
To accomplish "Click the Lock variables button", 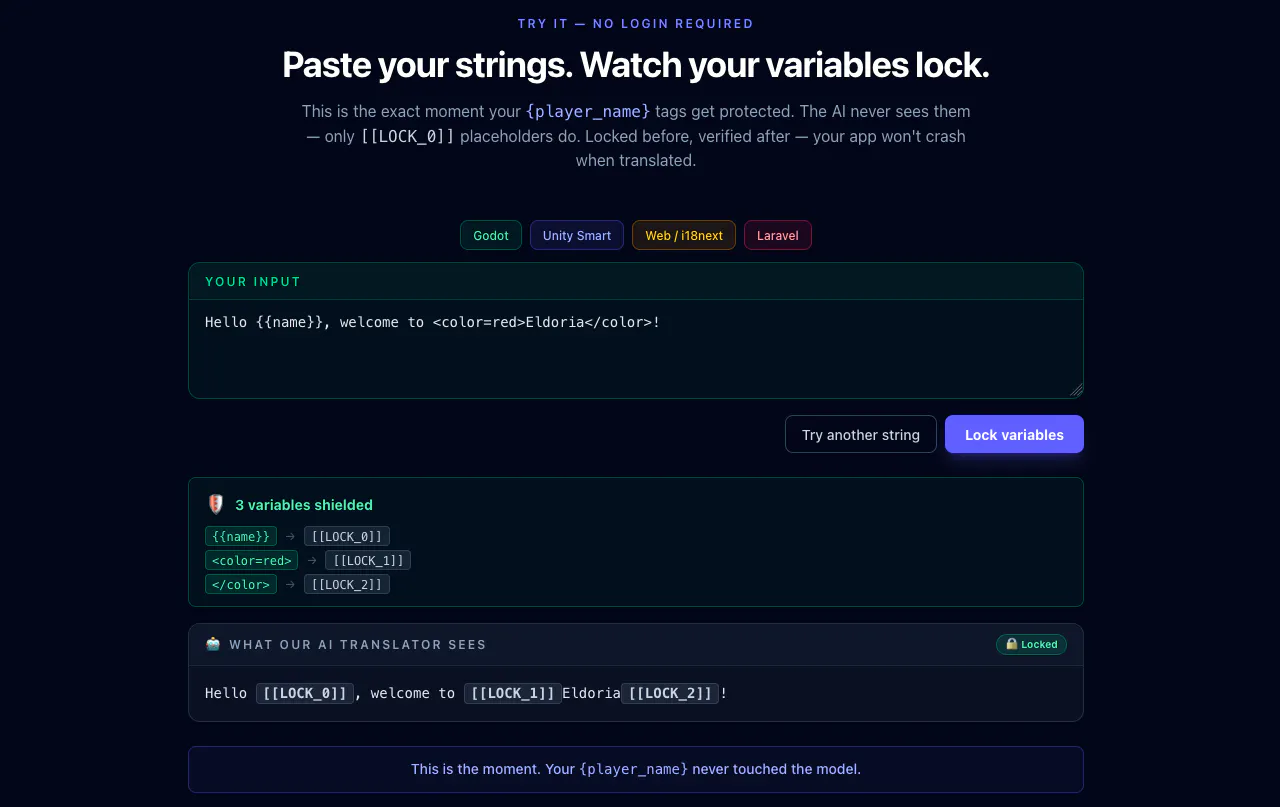I will click(1014, 434).
